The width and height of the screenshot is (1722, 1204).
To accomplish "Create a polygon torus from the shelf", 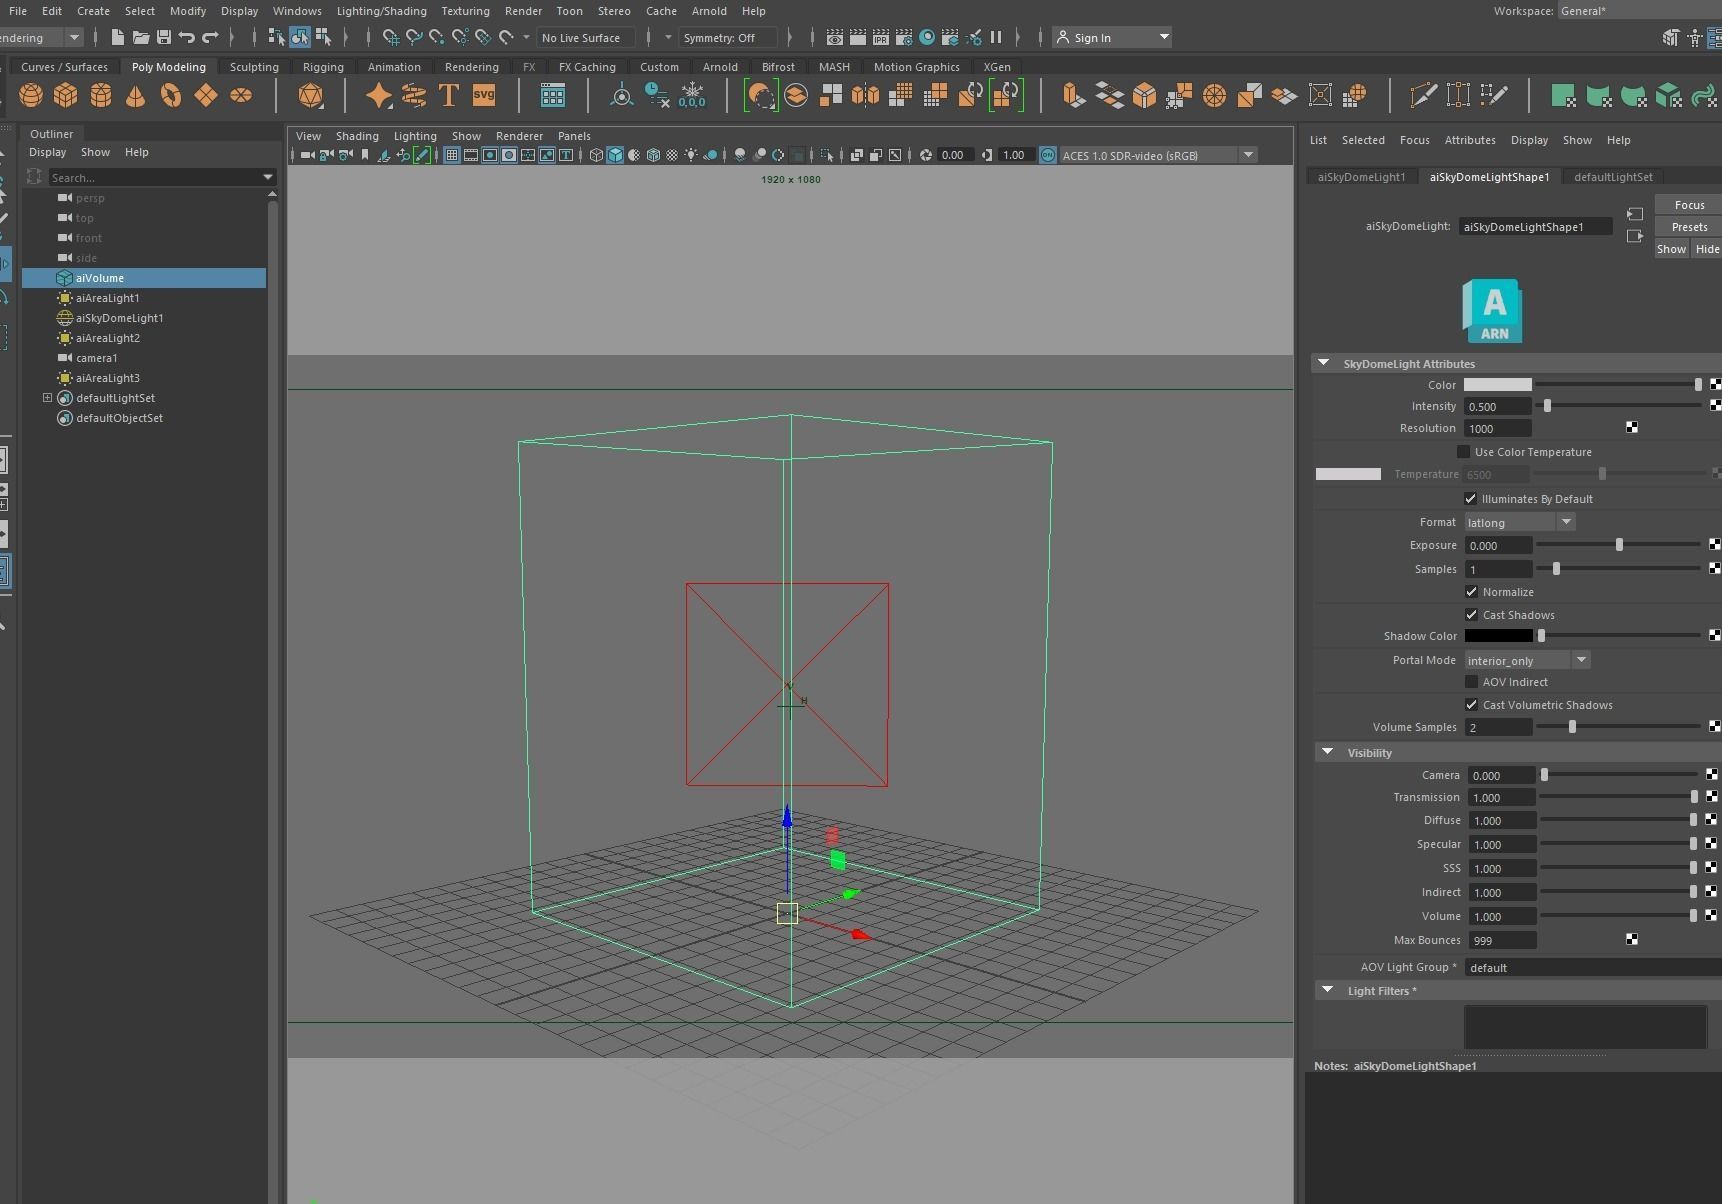I will (x=171, y=95).
